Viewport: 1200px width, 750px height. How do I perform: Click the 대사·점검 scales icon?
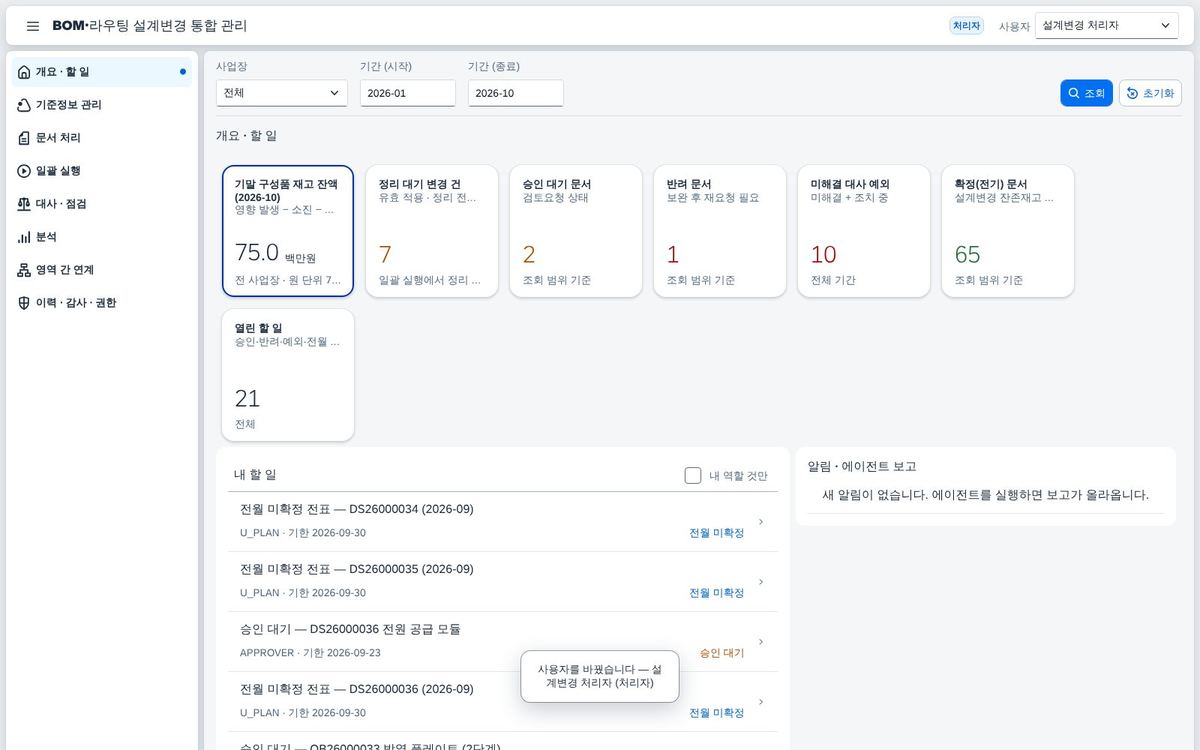24,204
